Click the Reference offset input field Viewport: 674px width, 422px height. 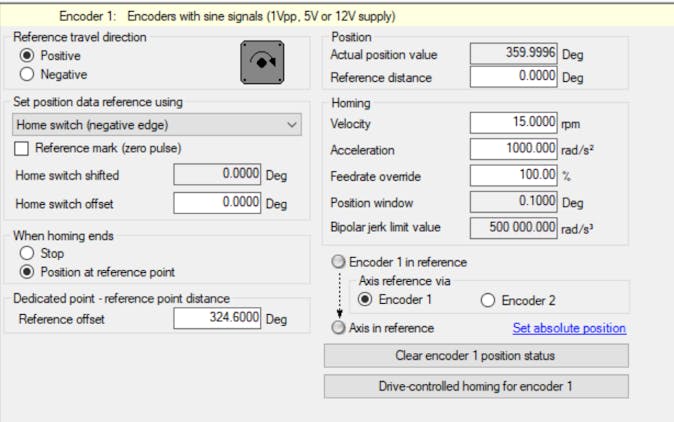tap(218, 319)
